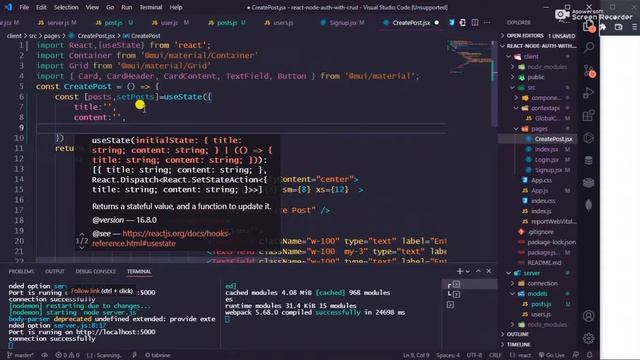Screen dimensions: 640x360
Task: Open the database extension icon in activity bar
Action: tap(589, 160)
